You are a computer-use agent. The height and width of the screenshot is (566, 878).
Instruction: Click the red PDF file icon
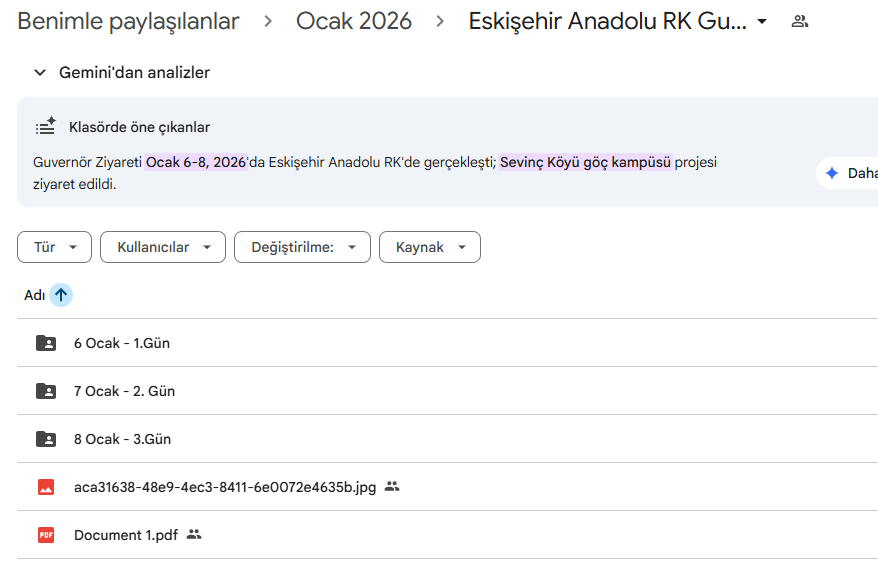46,535
